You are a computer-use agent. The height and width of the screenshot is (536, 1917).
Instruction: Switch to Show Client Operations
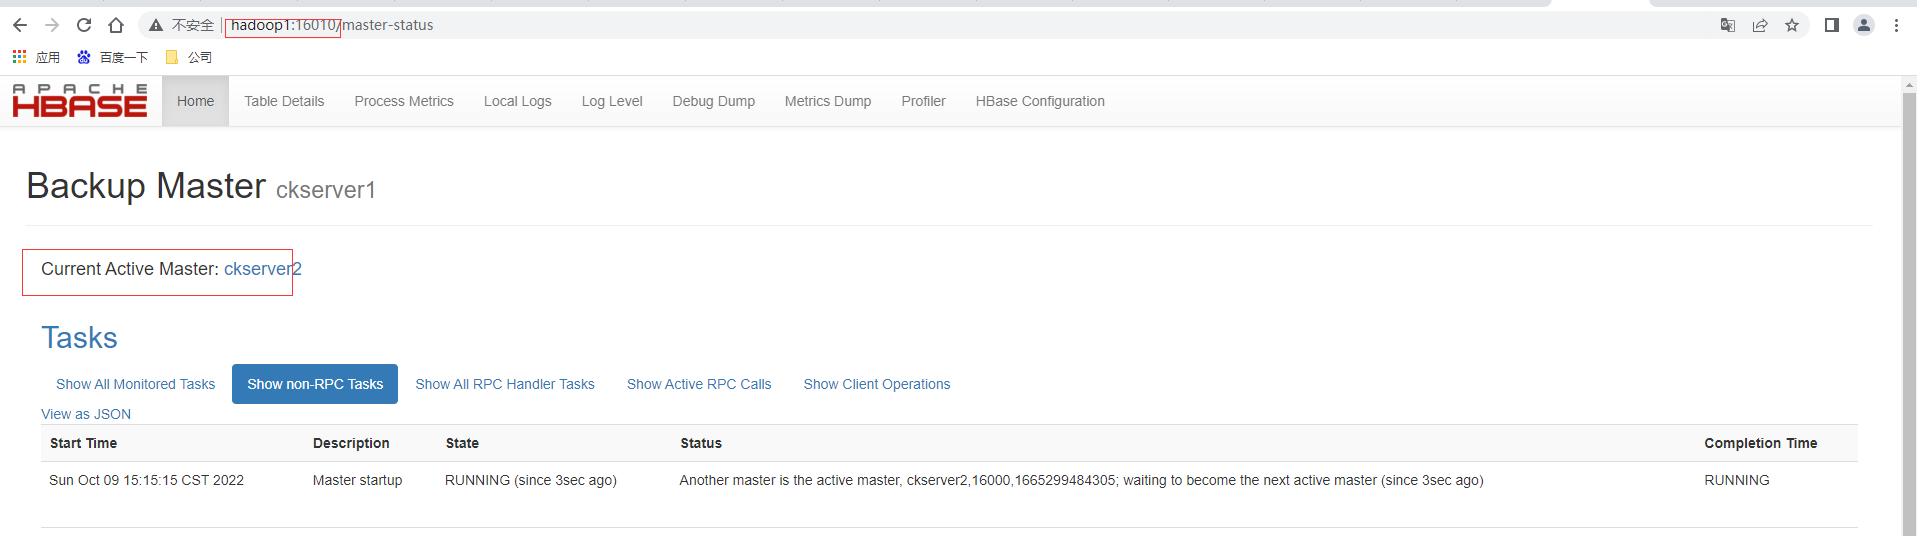coord(877,384)
